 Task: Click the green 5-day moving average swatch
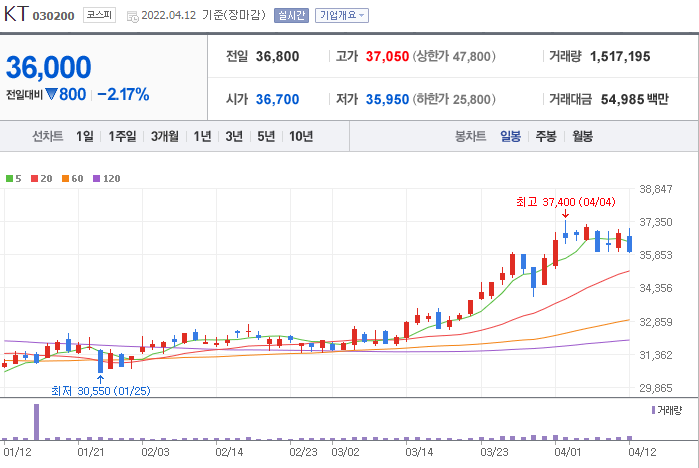[9, 179]
